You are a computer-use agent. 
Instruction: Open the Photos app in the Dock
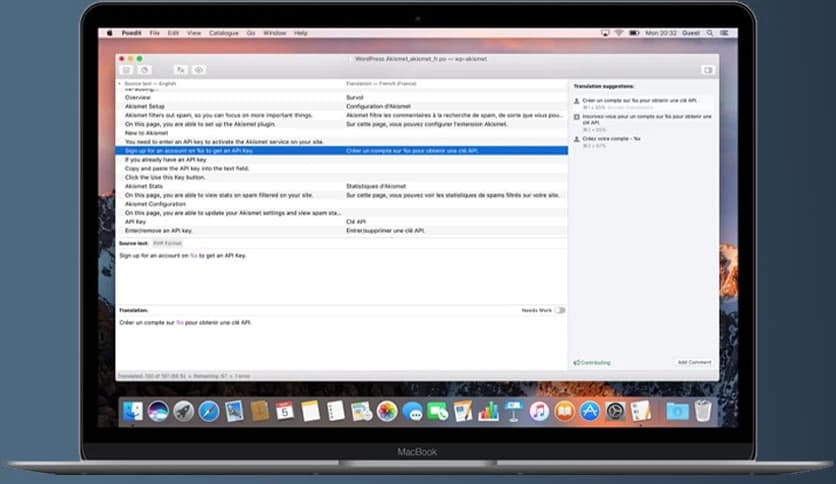coord(387,411)
